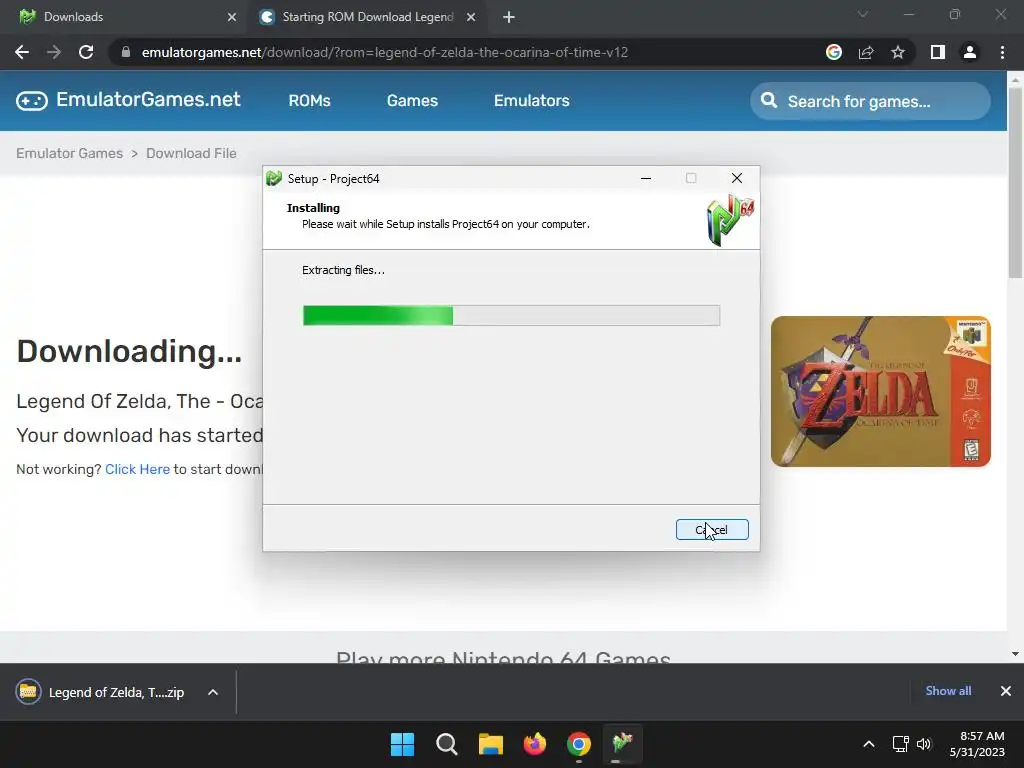Open Chrome side panel
Screen dimensions: 1024x768
(938, 52)
